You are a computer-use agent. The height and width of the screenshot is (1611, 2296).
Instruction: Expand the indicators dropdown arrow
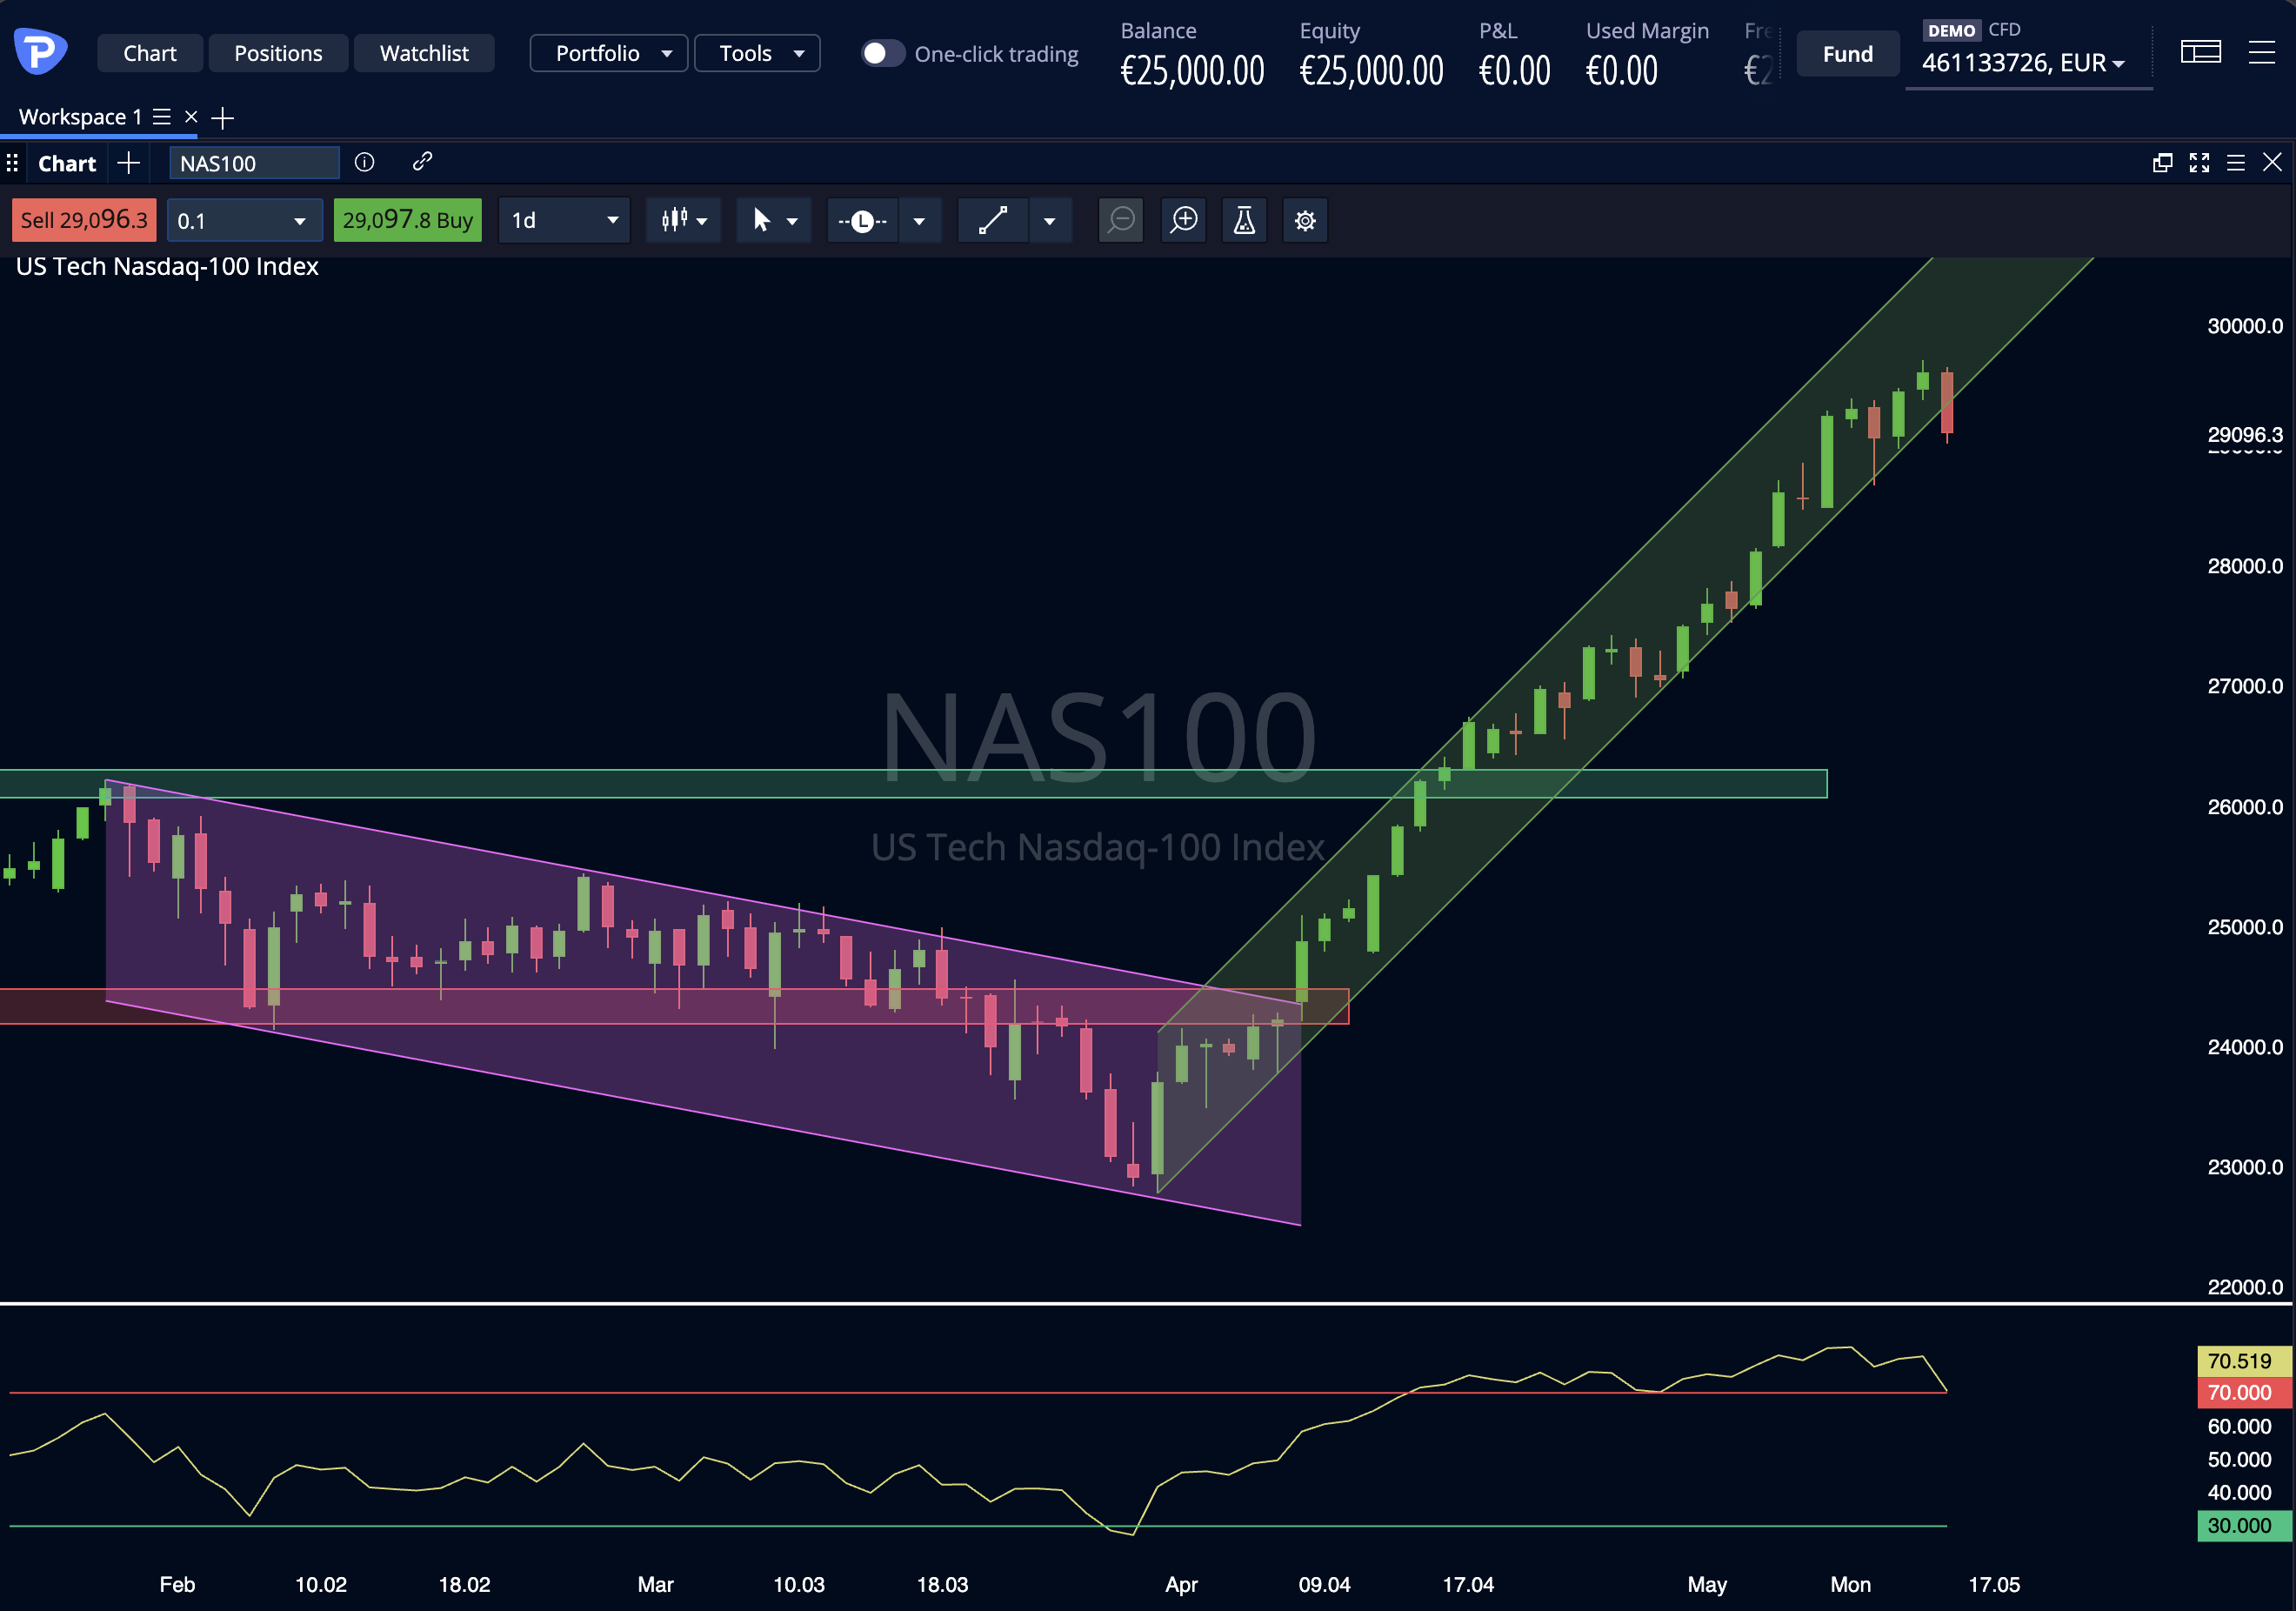point(919,221)
